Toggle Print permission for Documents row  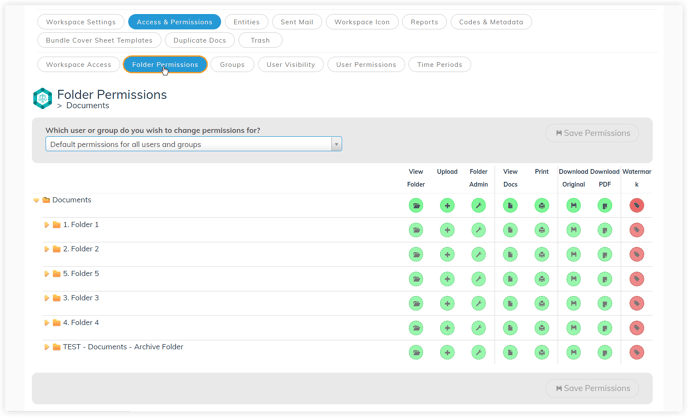point(542,205)
